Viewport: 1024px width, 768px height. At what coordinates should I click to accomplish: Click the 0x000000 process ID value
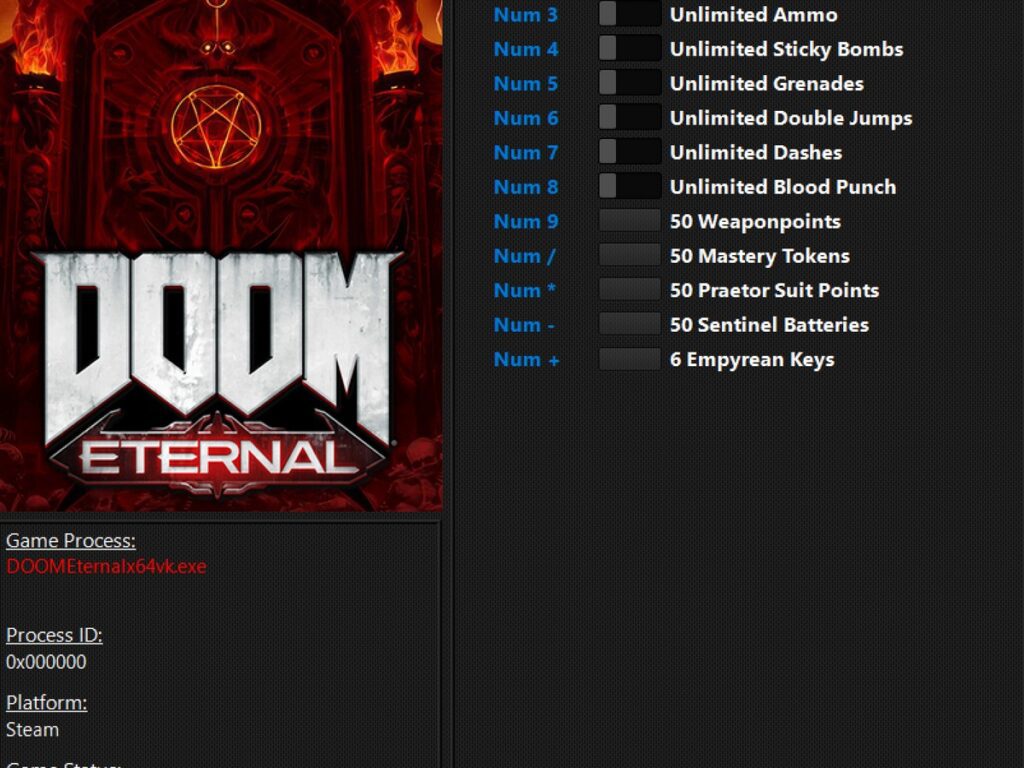(x=46, y=662)
